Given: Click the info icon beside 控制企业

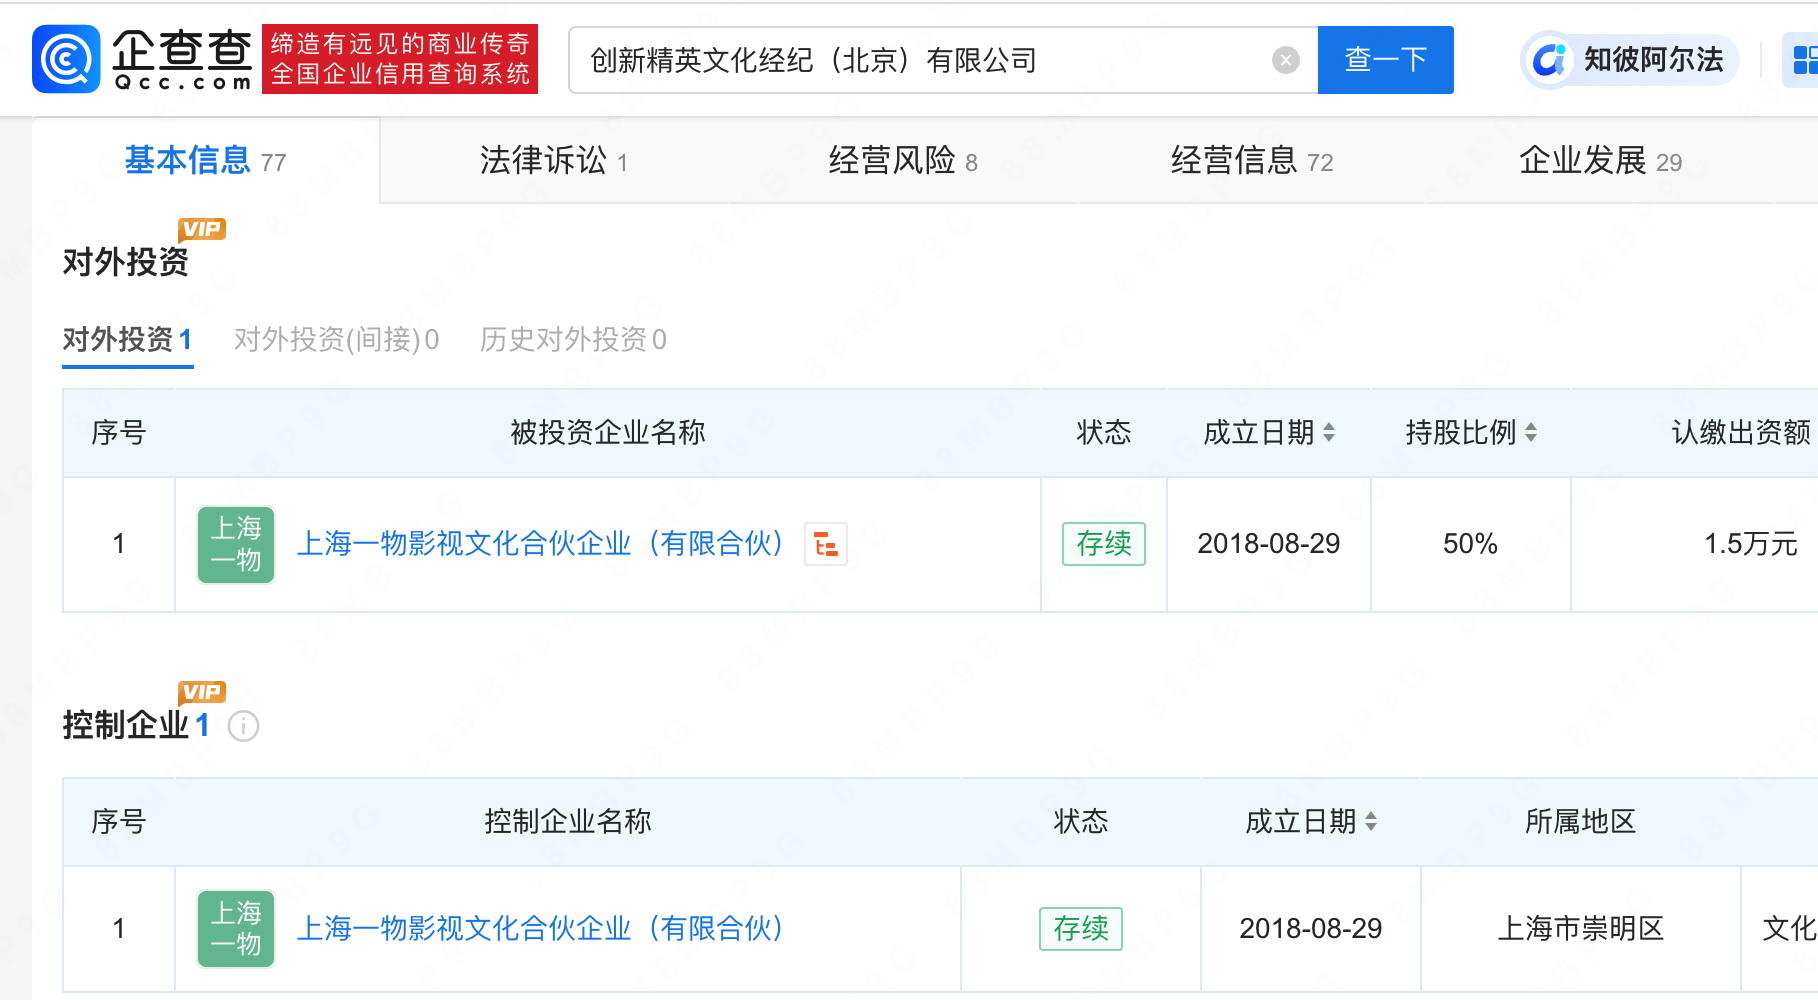Looking at the screenshot, I should tap(243, 726).
